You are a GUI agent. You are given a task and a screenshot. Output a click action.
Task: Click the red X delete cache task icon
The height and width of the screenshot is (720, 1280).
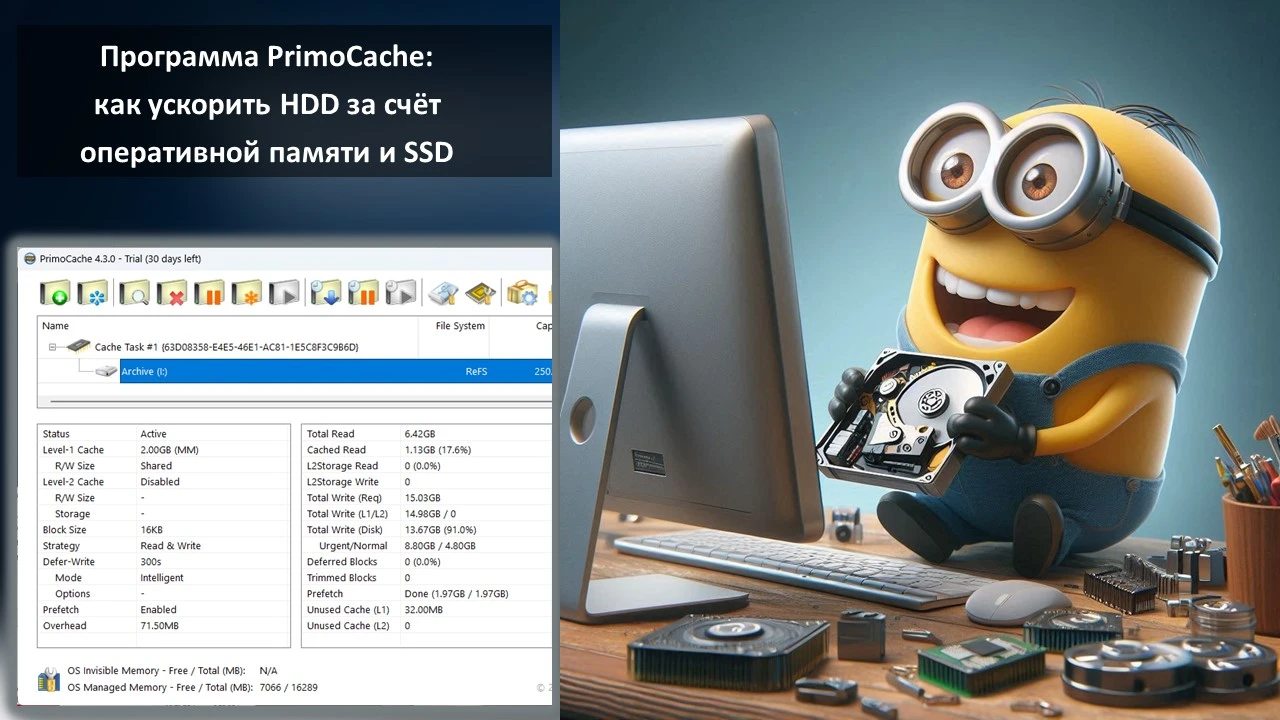(x=172, y=292)
